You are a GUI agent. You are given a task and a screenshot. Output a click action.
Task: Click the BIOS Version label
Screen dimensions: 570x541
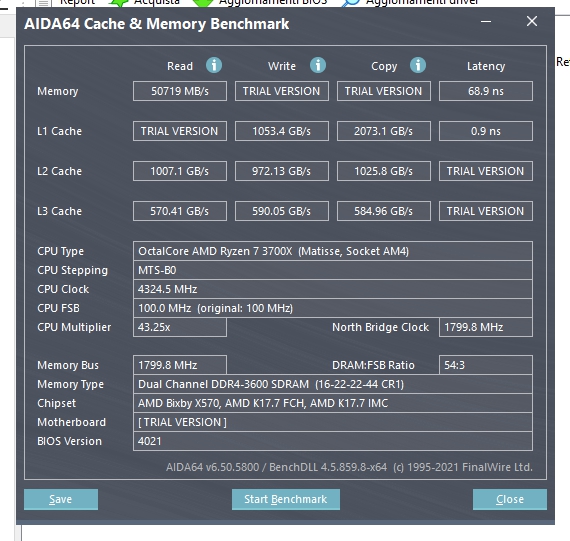click(x=69, y=441)
